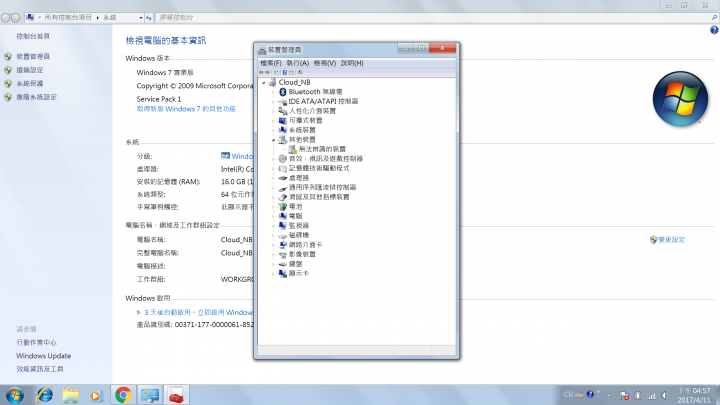This screenshot has height=405, width=720.
Task: Click the volume speaker tray icon
Action: [664, 395]
